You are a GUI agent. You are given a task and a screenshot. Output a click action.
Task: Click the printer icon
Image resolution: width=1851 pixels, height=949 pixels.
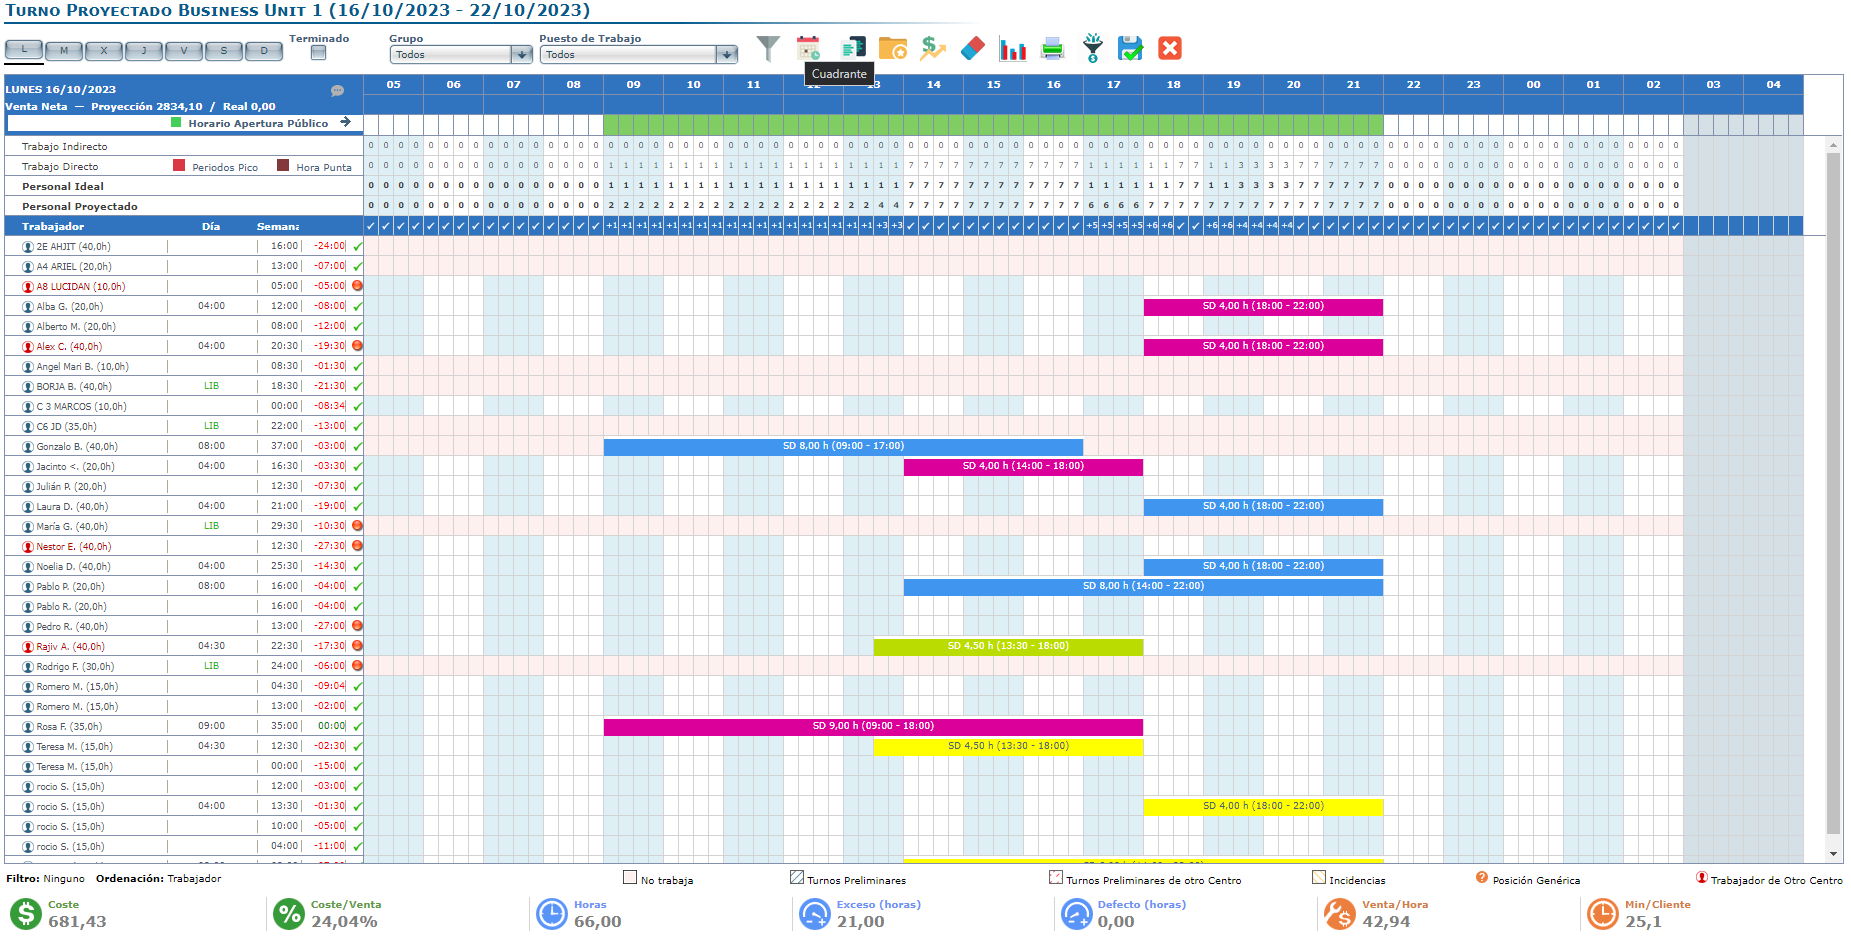[x=1052, y=48]
